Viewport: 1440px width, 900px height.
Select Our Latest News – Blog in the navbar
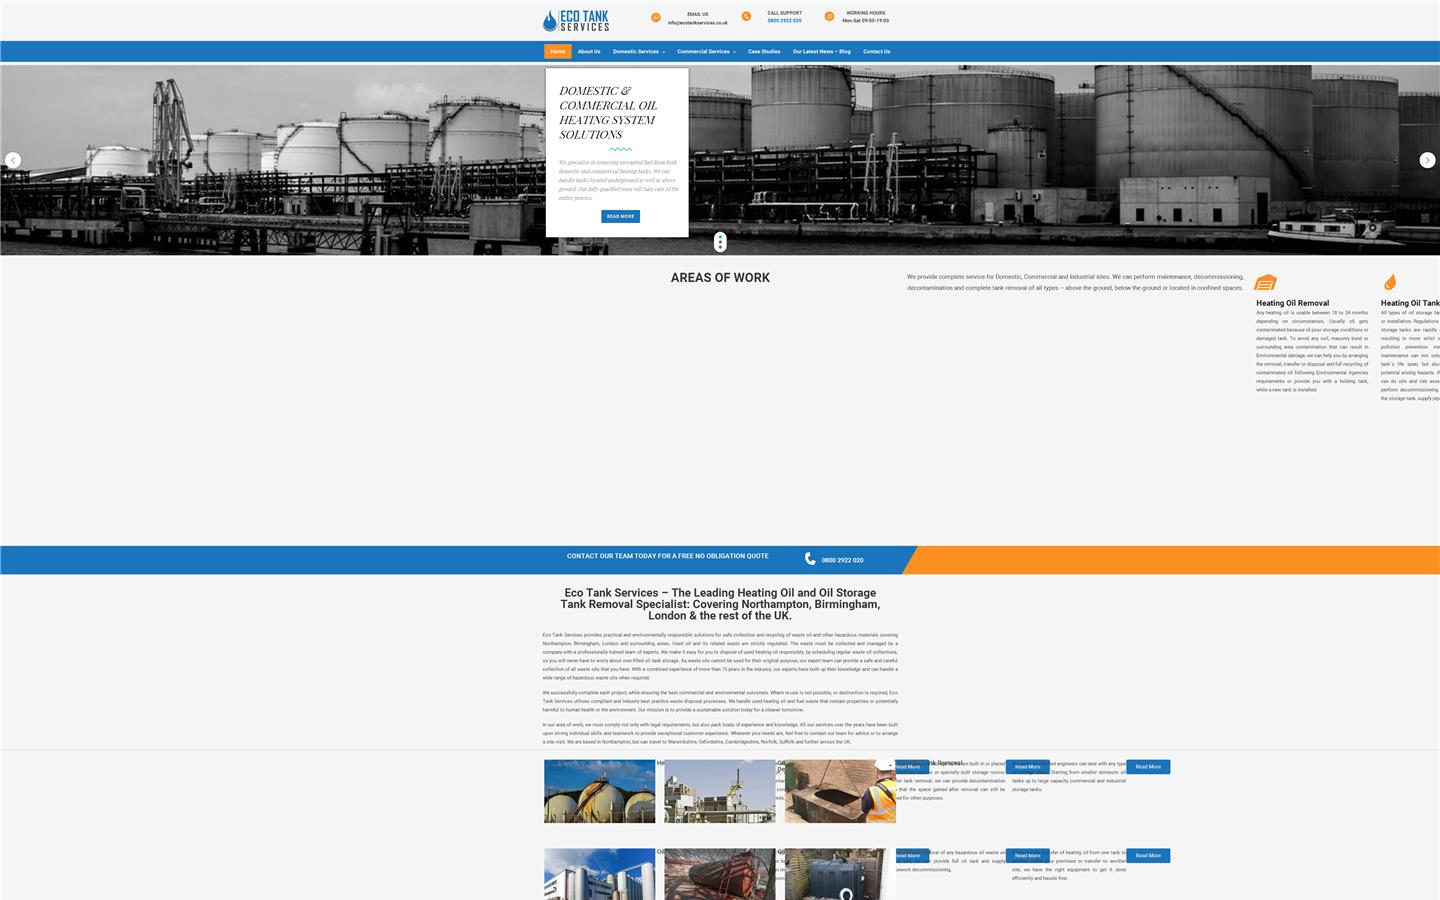point(820,51)
